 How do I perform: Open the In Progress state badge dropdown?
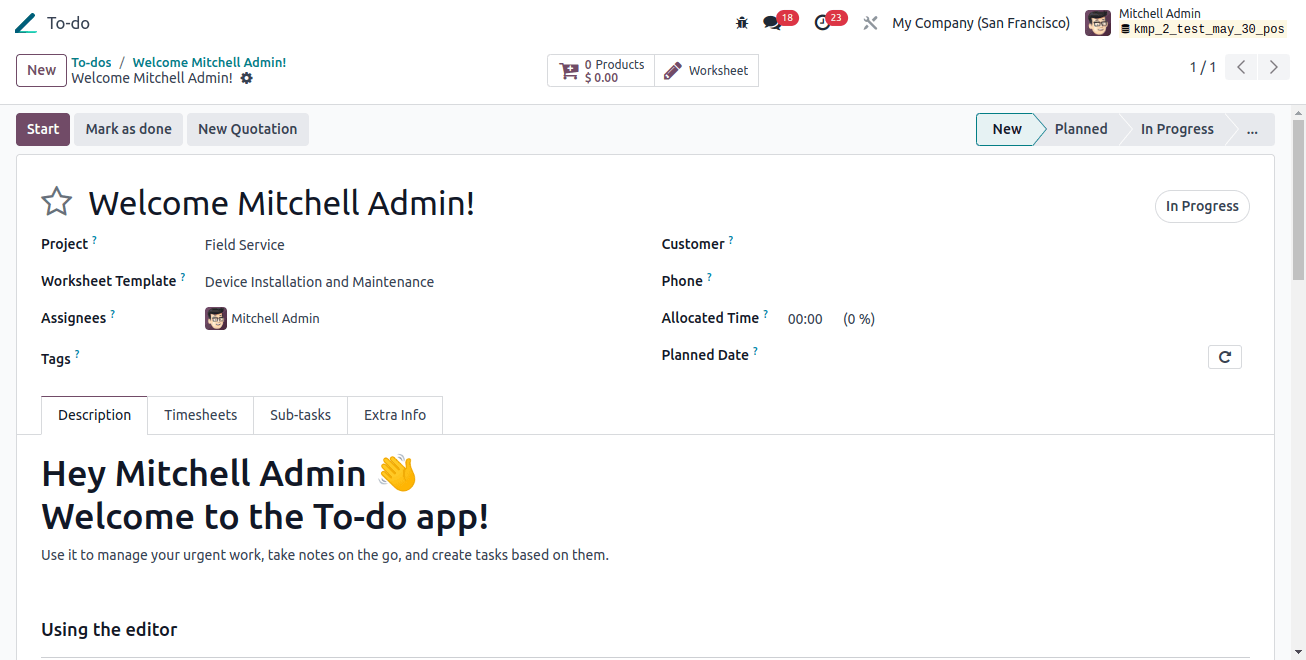[x=1202, y=206]
